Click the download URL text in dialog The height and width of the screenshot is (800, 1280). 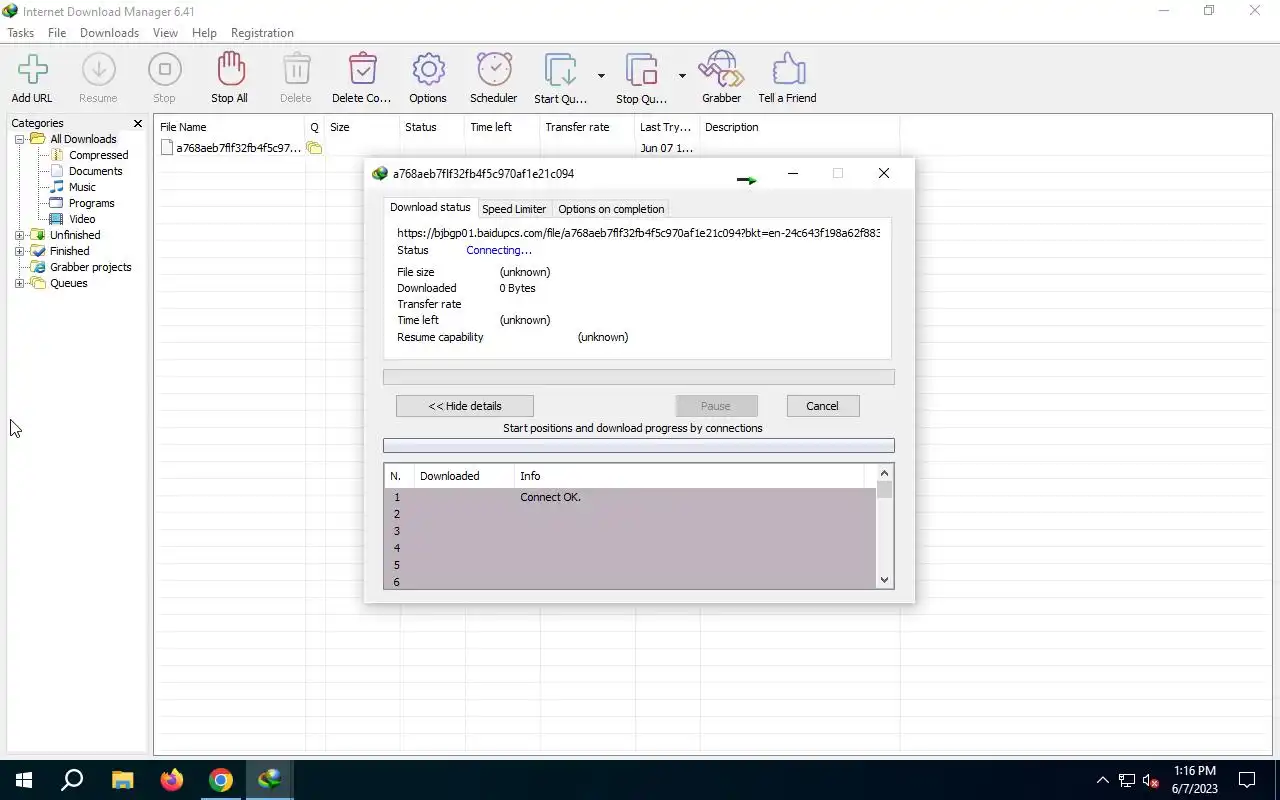[x=638, y=233]
